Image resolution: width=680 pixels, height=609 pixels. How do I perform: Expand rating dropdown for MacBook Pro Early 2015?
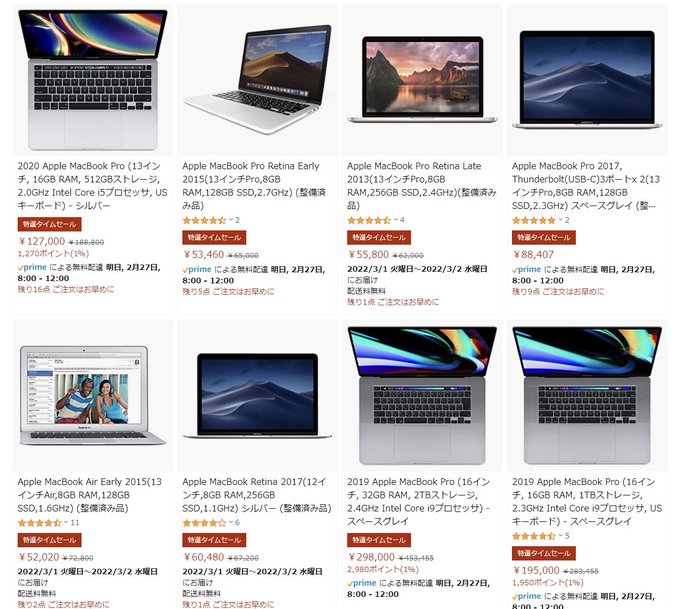tap(231, 220)
